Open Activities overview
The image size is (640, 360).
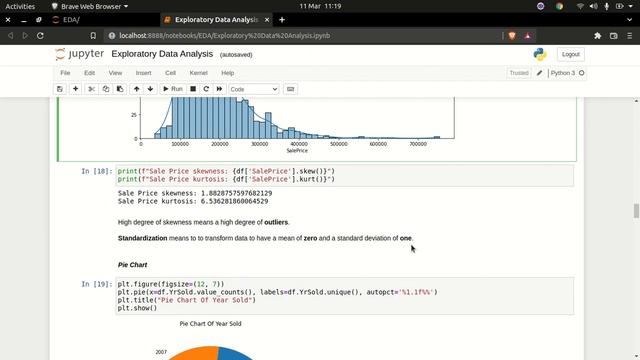pyautogui.click(x=20, y=6)
